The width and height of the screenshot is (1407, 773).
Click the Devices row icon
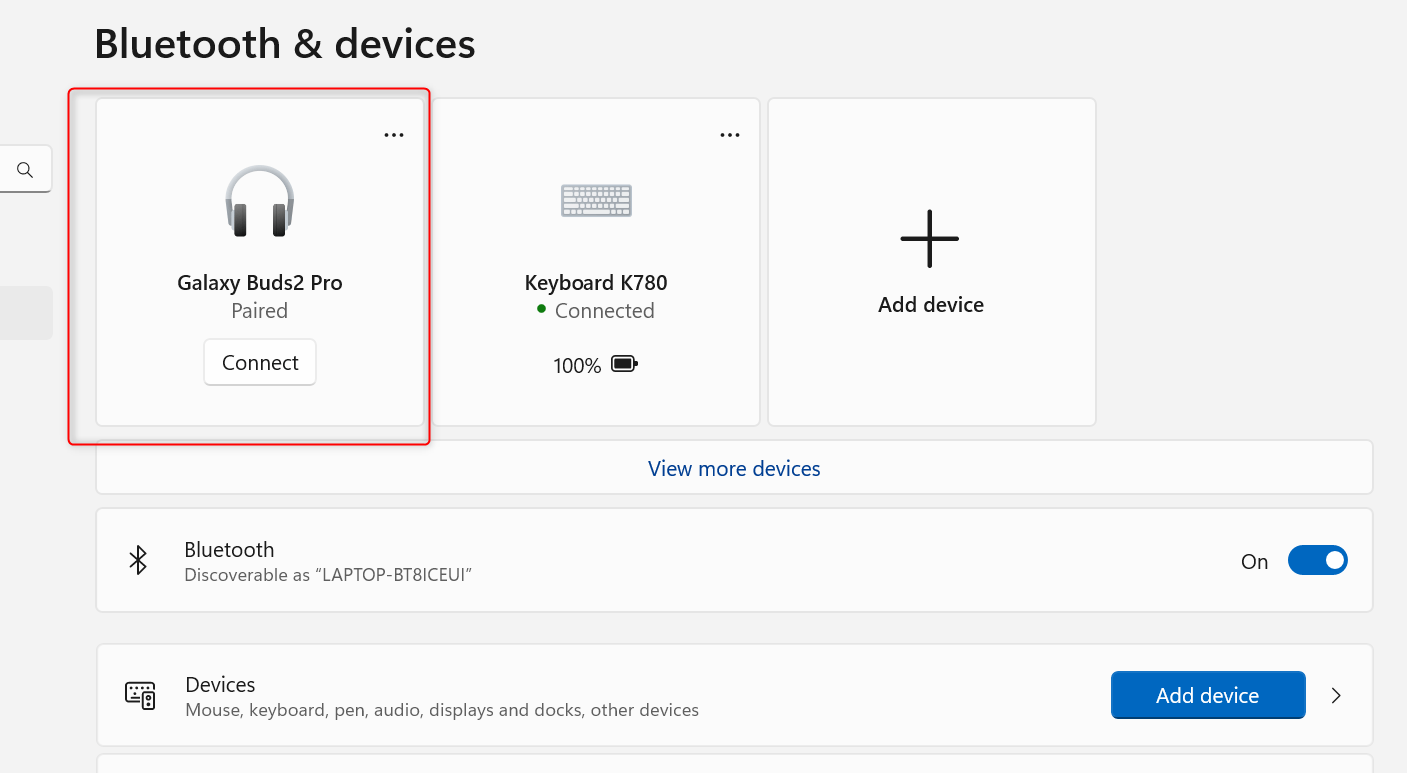click(140, 695)
